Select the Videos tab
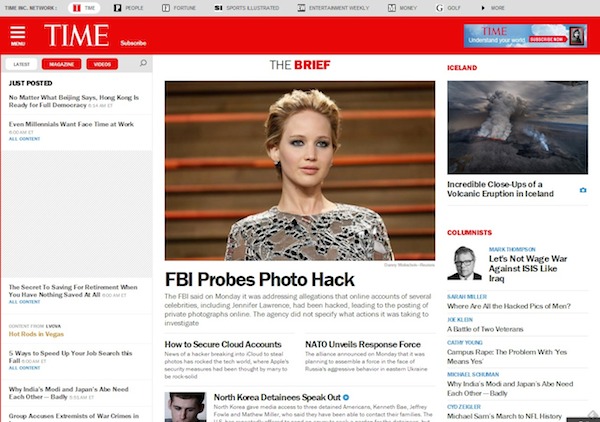This screenshot has width=600, height=422. pyautogui.click(x=102, y=64)
